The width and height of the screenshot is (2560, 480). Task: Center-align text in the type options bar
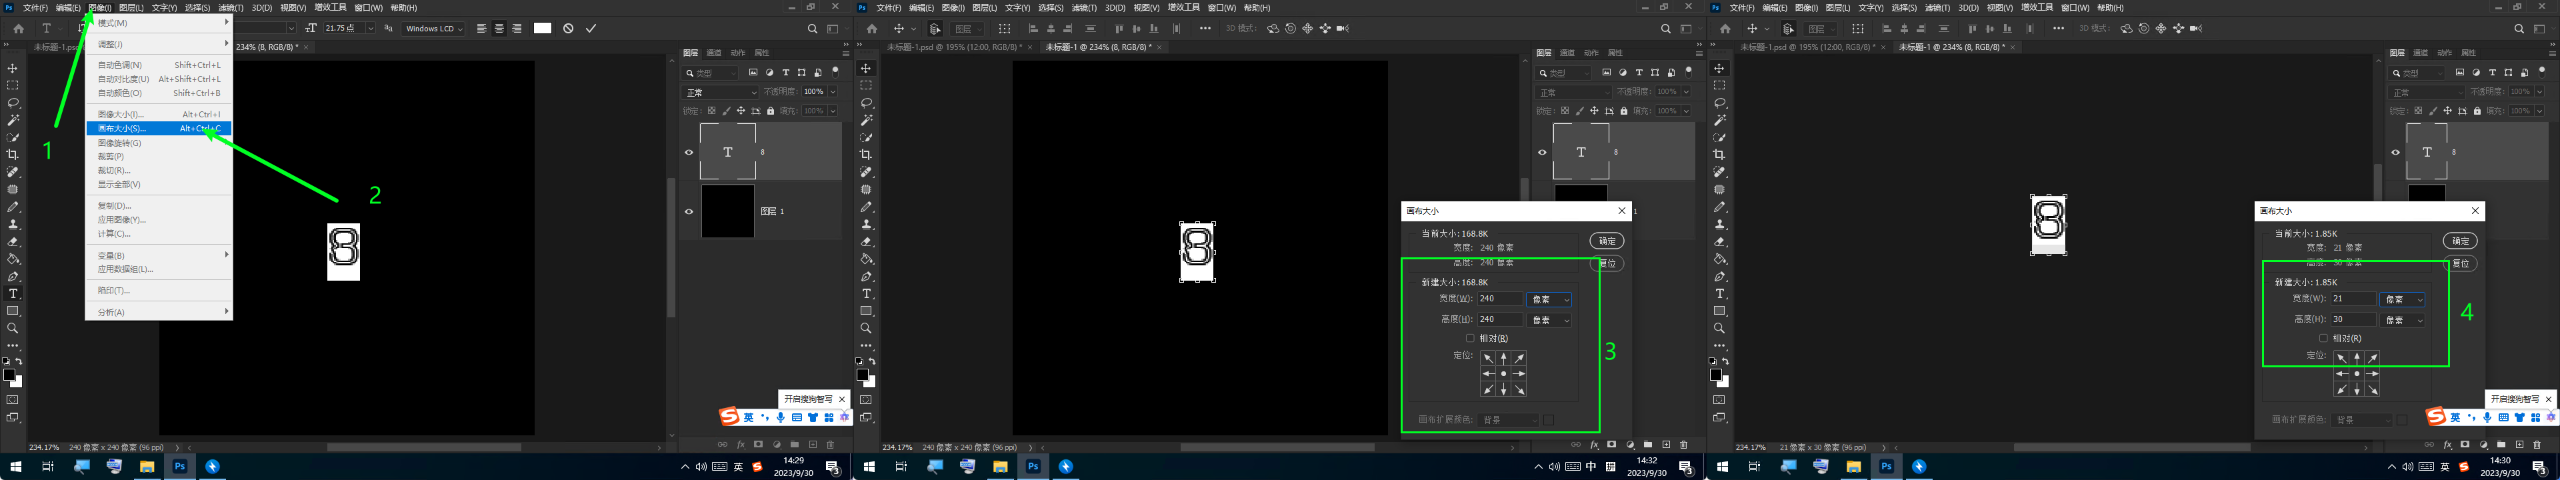click(x=499, y=29)
